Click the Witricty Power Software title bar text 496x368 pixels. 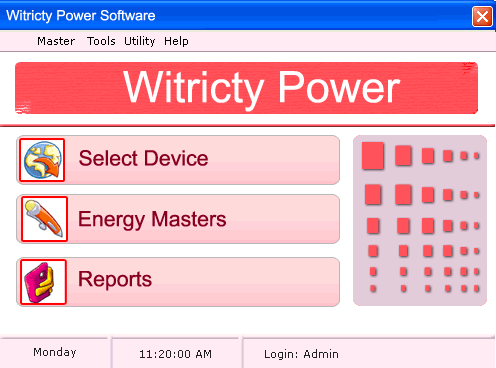(x=81, y=16)
